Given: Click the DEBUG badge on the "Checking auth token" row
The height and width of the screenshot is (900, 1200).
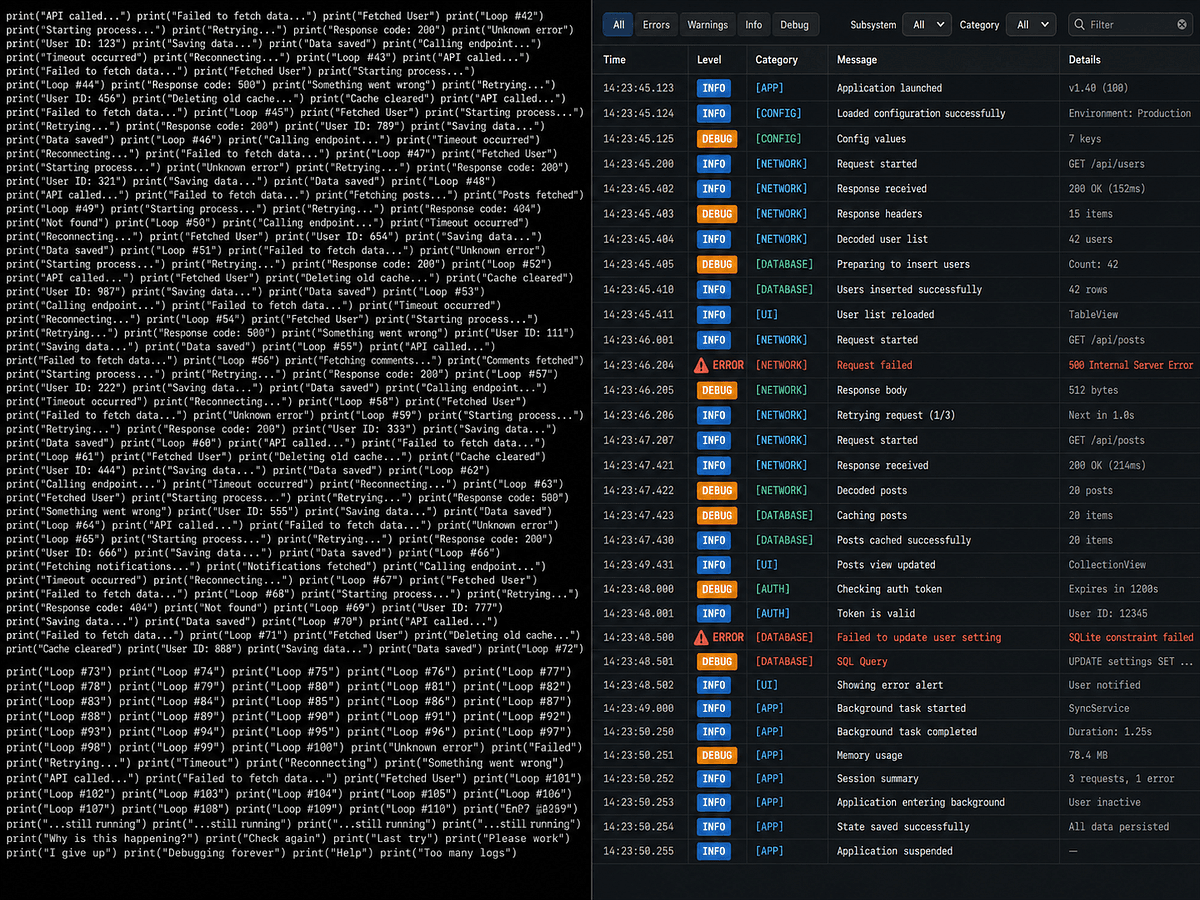Looking at the screenshot, I should click(x=716, y=589).
